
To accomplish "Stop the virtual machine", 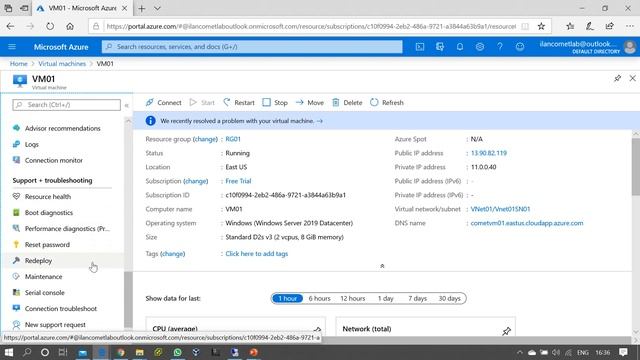I will click(x=275, y=102).
